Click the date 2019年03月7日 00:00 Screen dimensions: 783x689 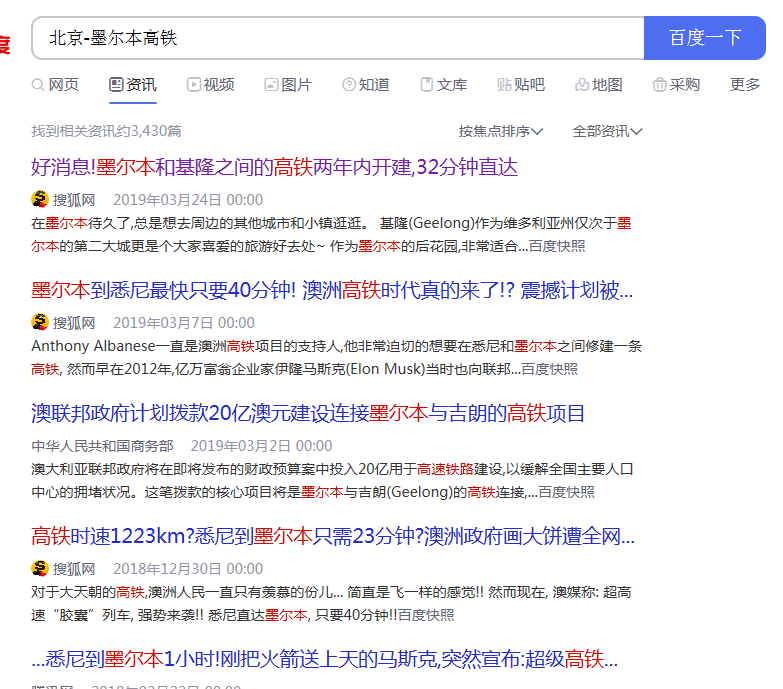click(184, 323)
